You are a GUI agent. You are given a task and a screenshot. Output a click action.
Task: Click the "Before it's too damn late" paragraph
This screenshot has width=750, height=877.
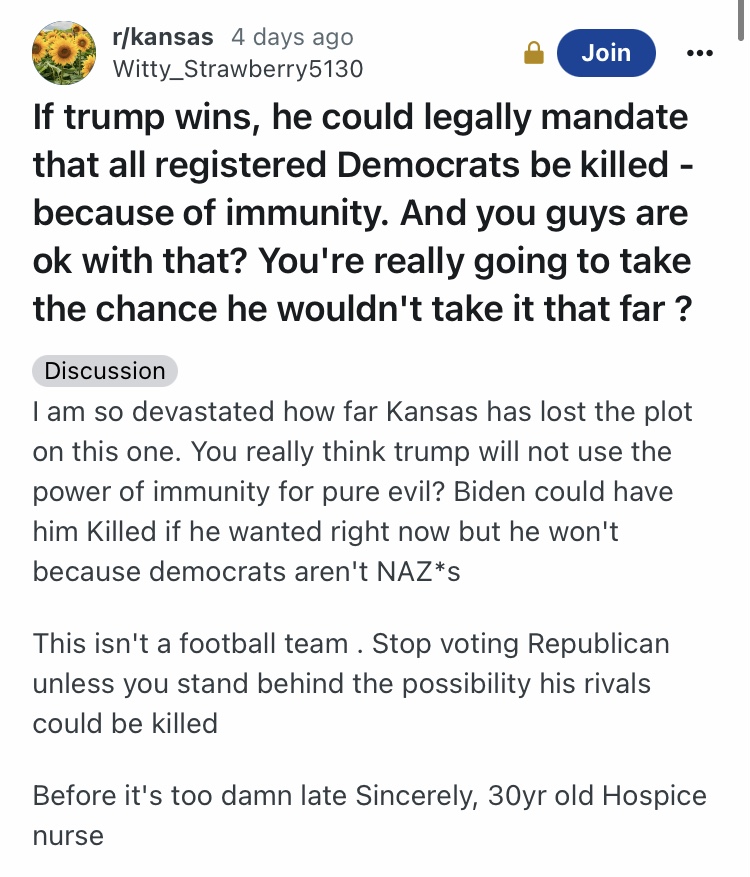coord(369,816)
